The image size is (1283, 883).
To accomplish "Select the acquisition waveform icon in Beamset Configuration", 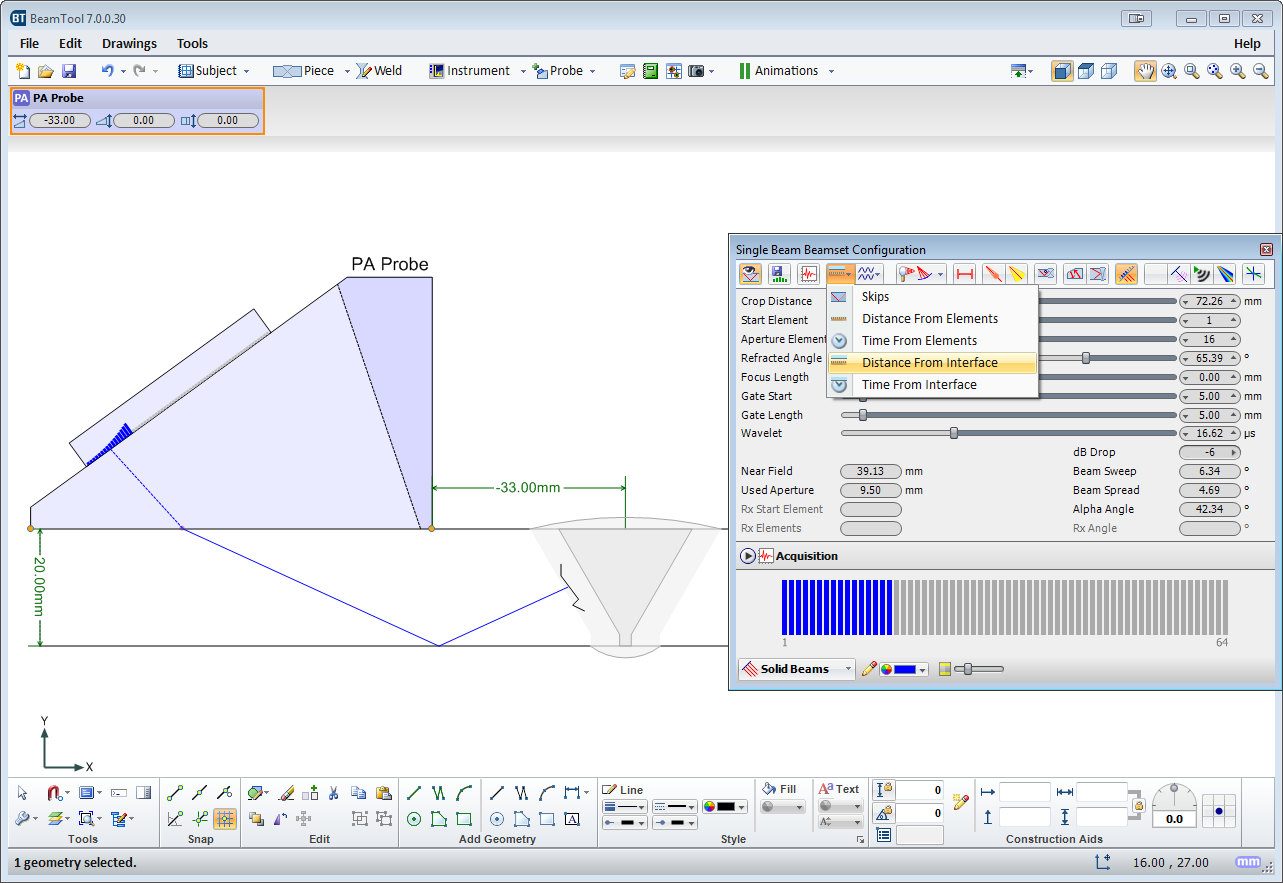I will [808, 273].
